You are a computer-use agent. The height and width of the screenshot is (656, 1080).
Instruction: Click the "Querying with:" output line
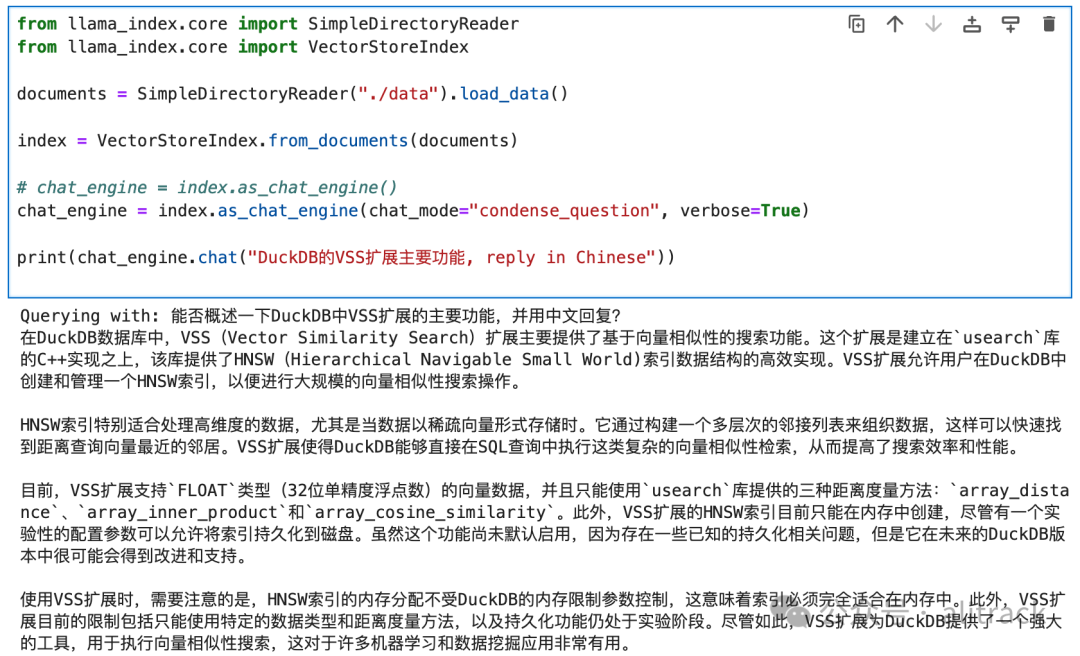coord(320,316)
